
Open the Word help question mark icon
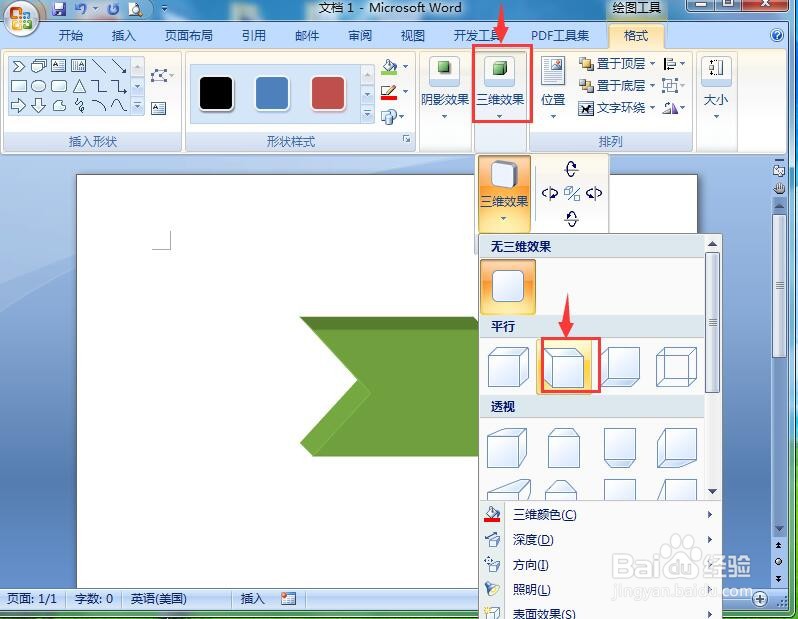pos(777,35)
